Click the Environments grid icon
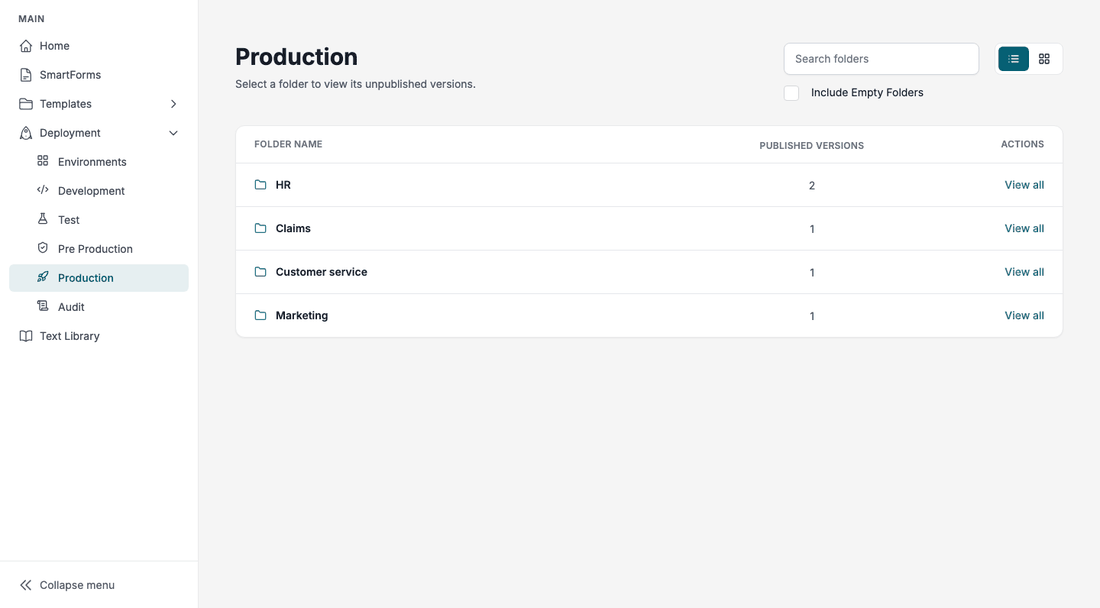Screen dimensions: 1100x608 click(43, 161)
